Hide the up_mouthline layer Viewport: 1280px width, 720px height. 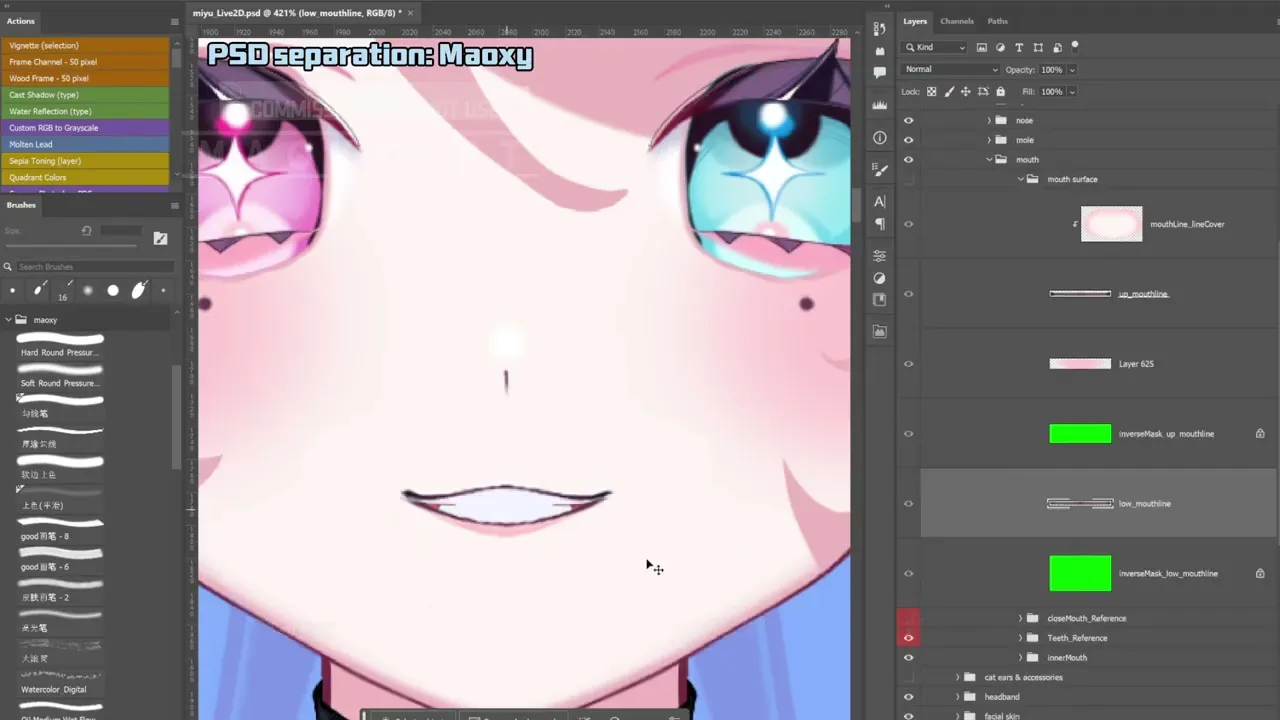[908, 294]
